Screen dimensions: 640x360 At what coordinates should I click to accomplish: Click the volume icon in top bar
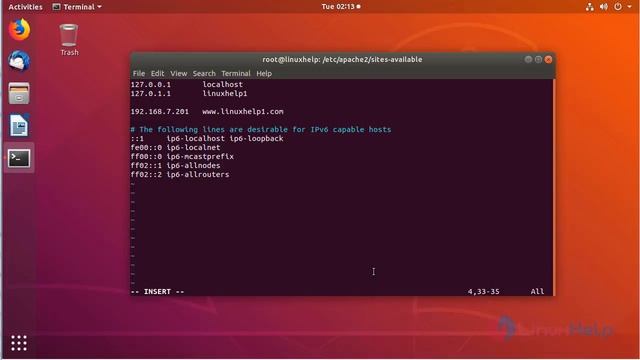604,7
